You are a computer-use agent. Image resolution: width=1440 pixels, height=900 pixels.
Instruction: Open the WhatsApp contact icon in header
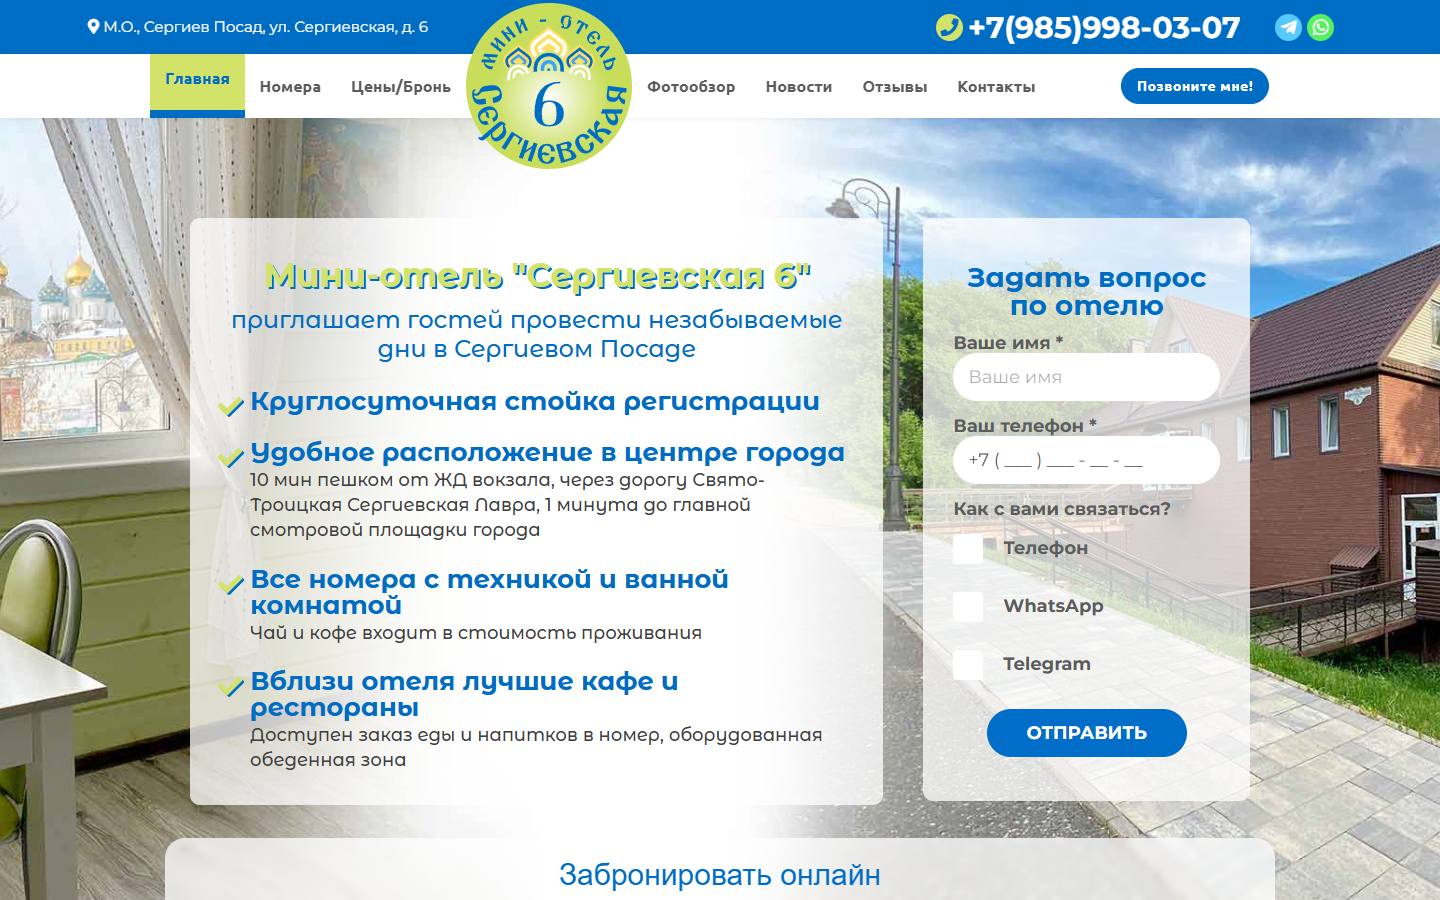coord(1321,27)
